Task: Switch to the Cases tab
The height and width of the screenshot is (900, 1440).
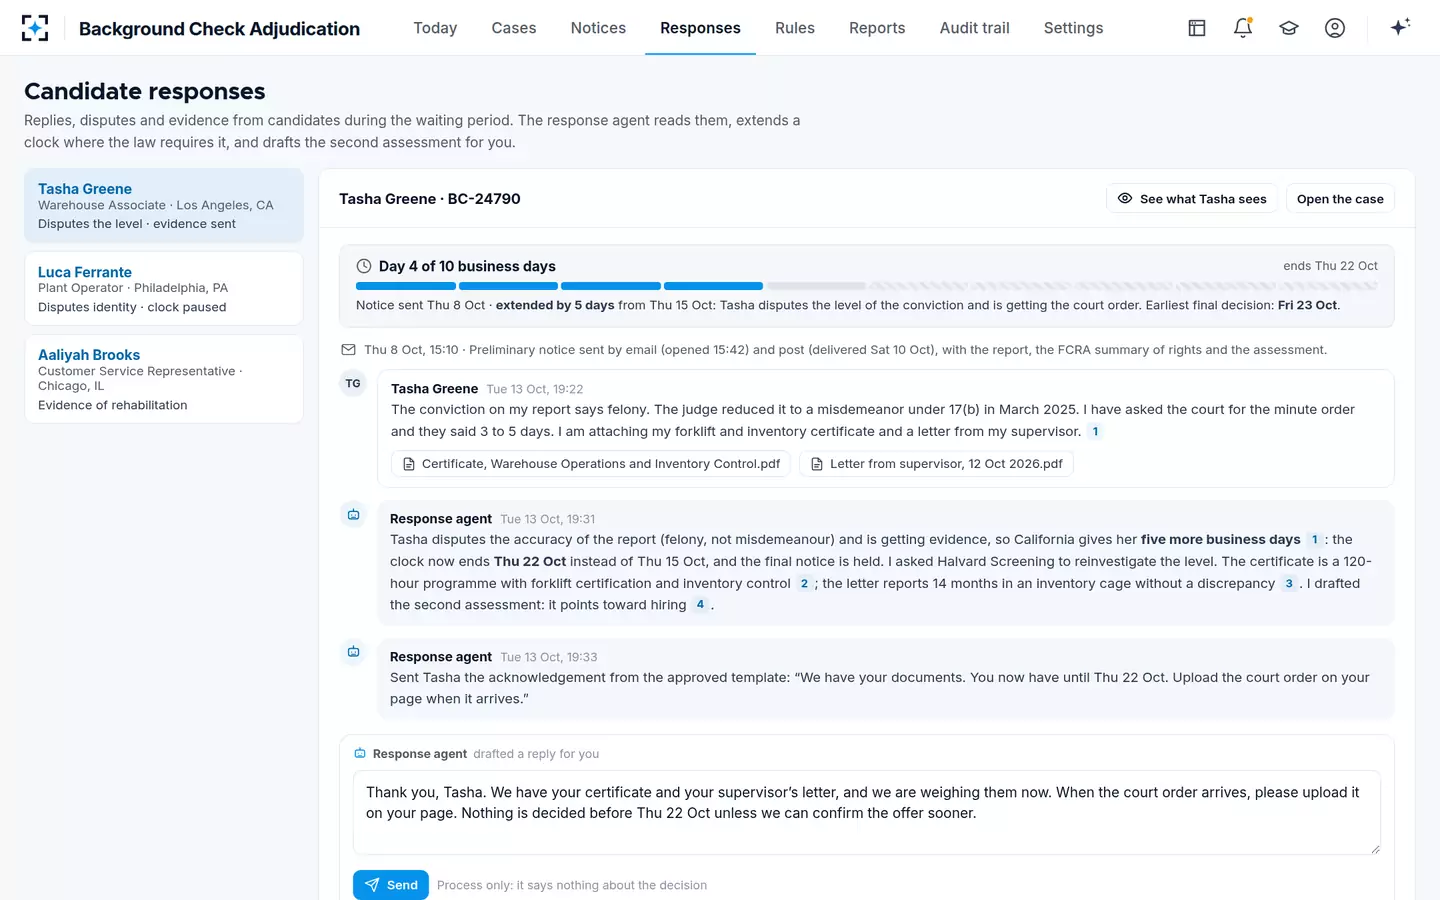Action: [514, 28]
